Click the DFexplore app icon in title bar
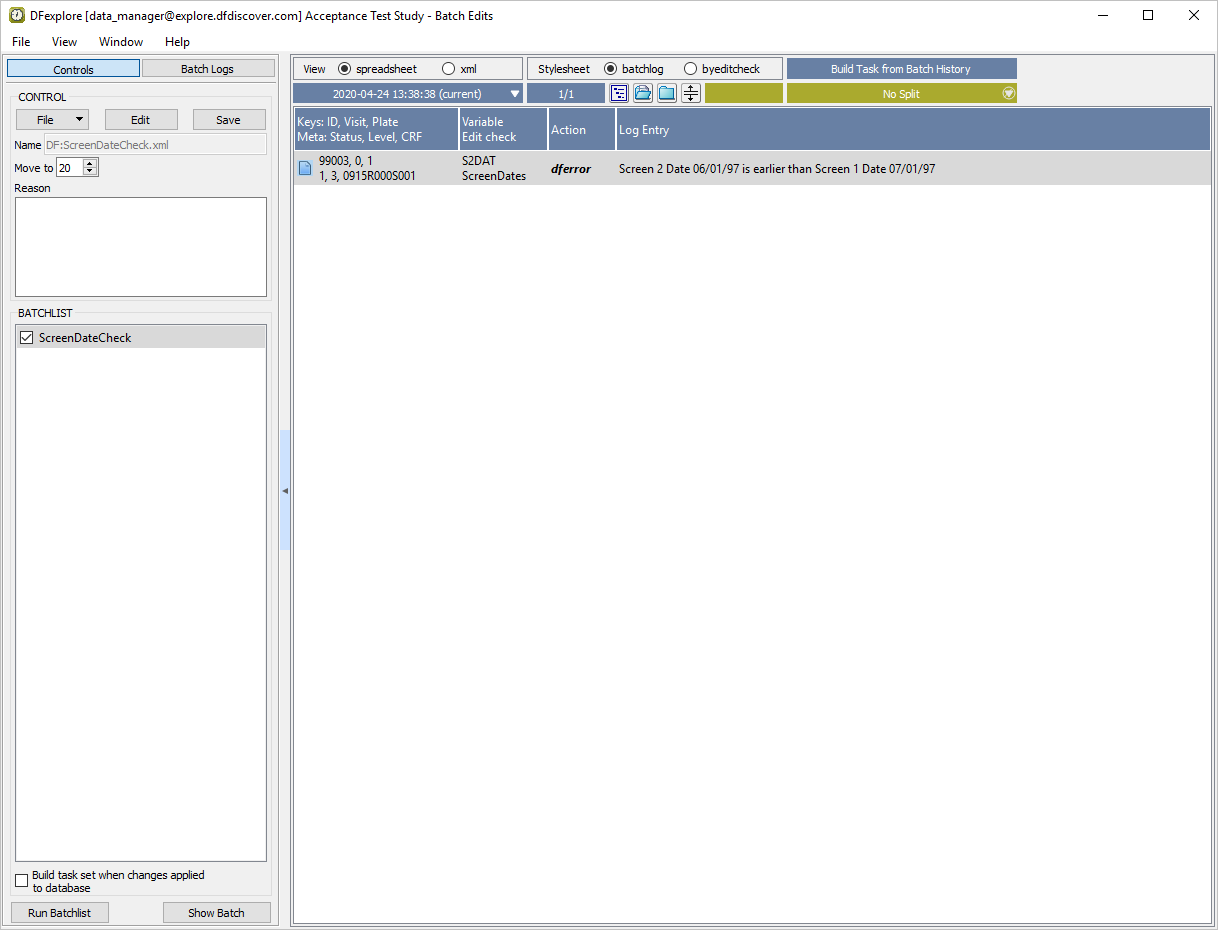 16,15
